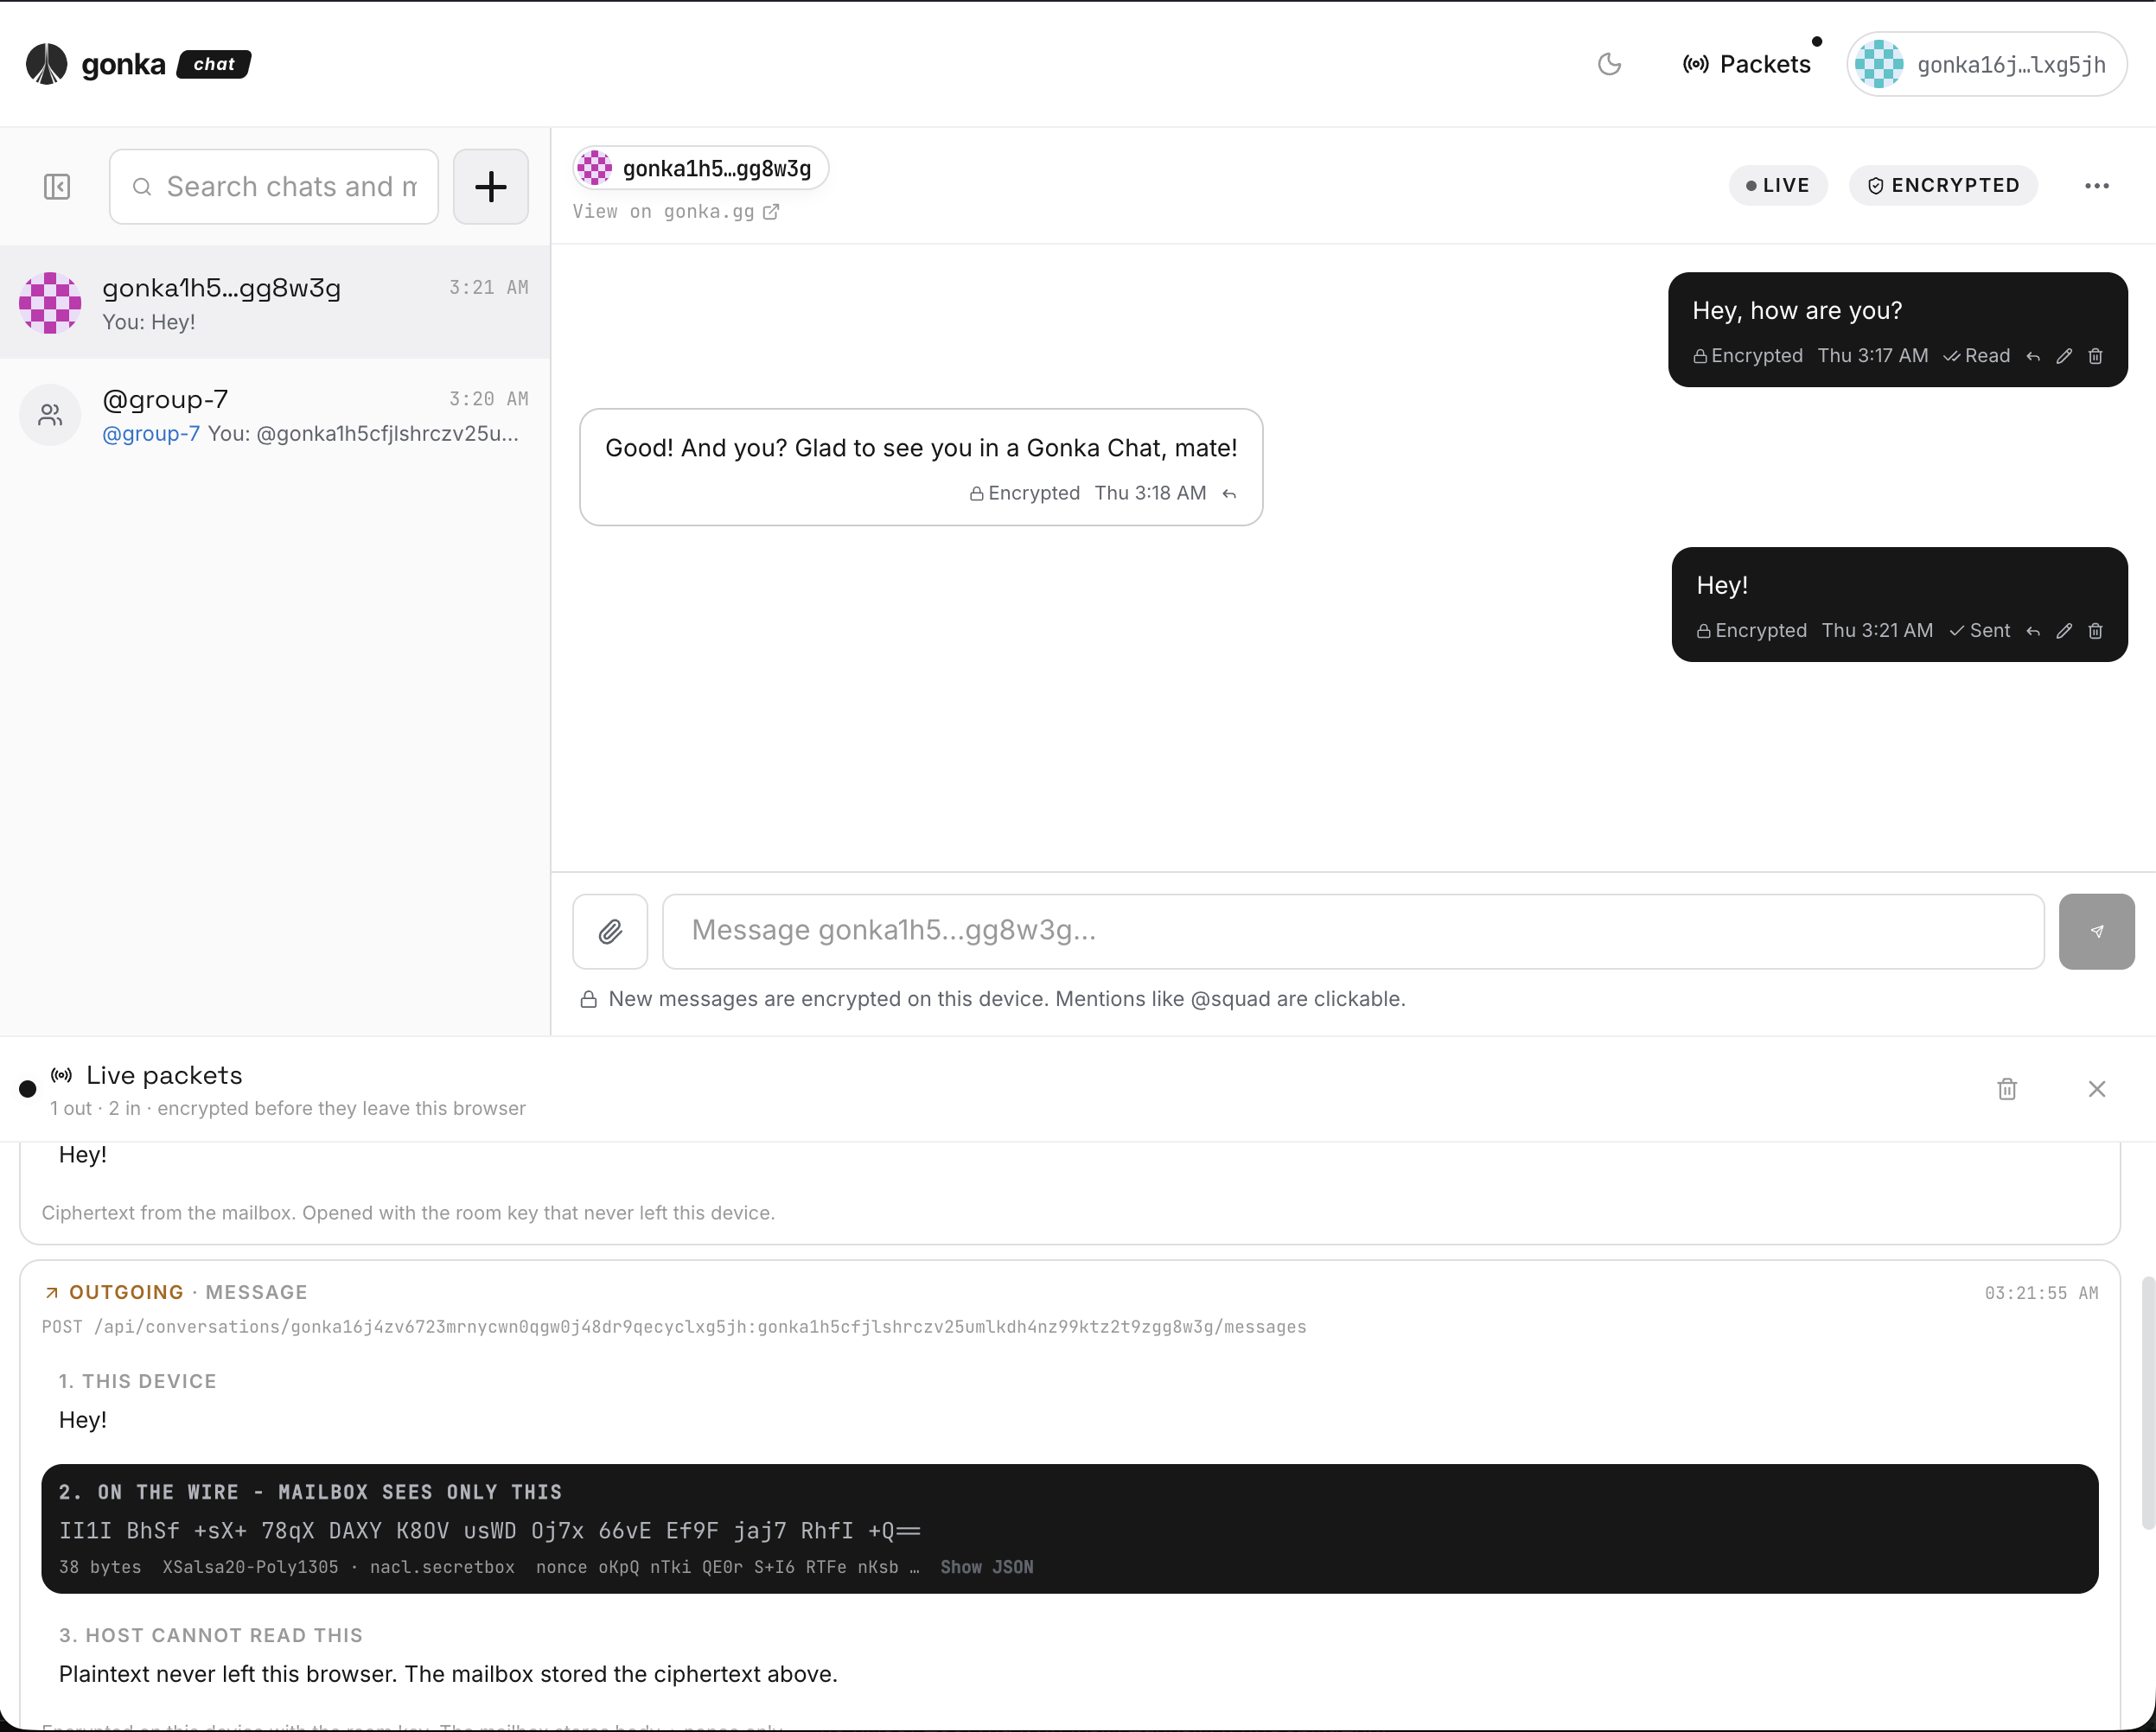Image resolution: width=2156 pixels, height=1732 pixels.
Task: Click the ENCRYPTED status badge
Action: [x=1942, y=186]
